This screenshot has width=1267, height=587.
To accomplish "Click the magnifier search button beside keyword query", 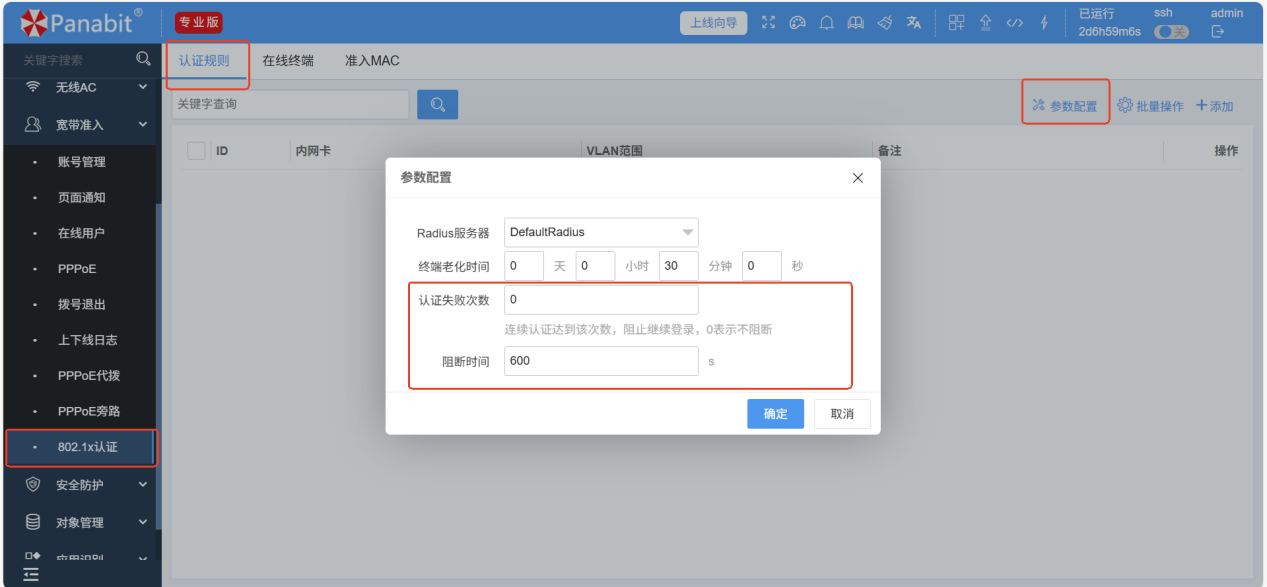I will coord(437,104).
